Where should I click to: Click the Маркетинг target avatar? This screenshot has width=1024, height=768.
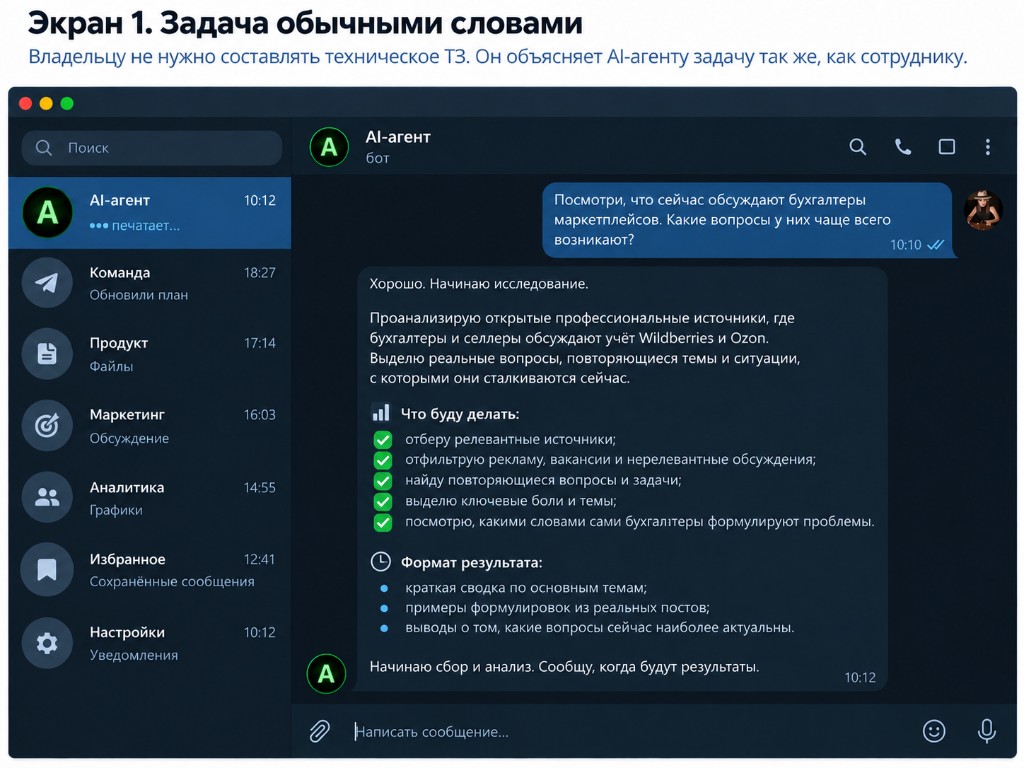47,426
